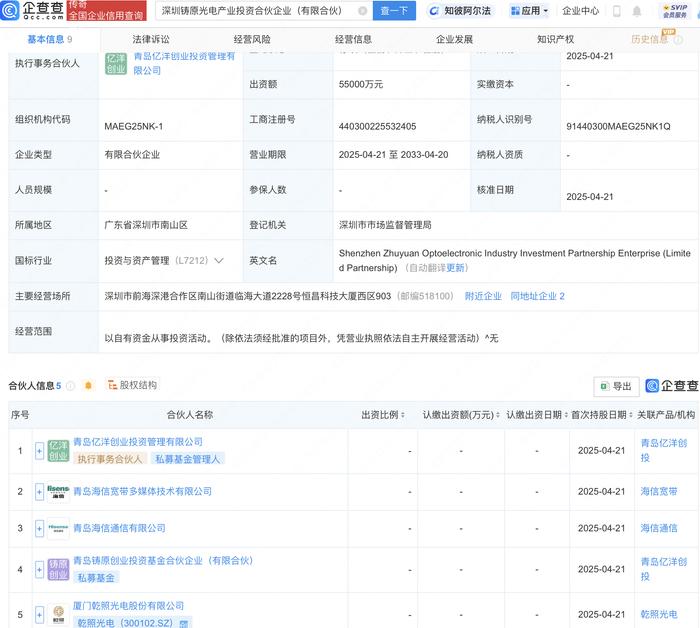Screen dimensions: 700x628
Task: Open 青岛海信宽带多媒体技术有限公司
Action: (x=142, y=491)
